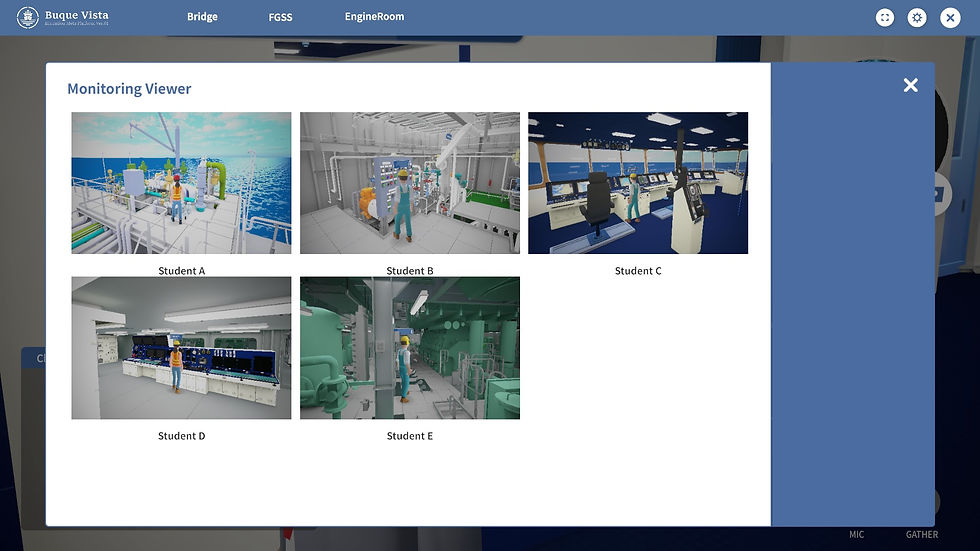
Task: Open the settings gear icon
Action: tap(917, 17)
